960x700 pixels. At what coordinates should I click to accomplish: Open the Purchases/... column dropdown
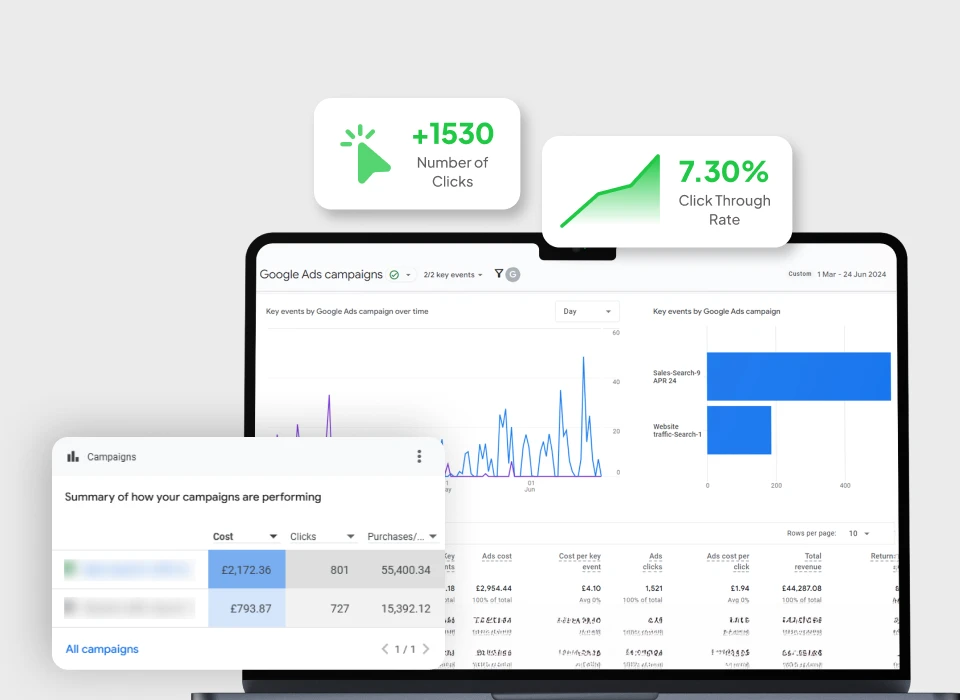click(x=433, y=536)
